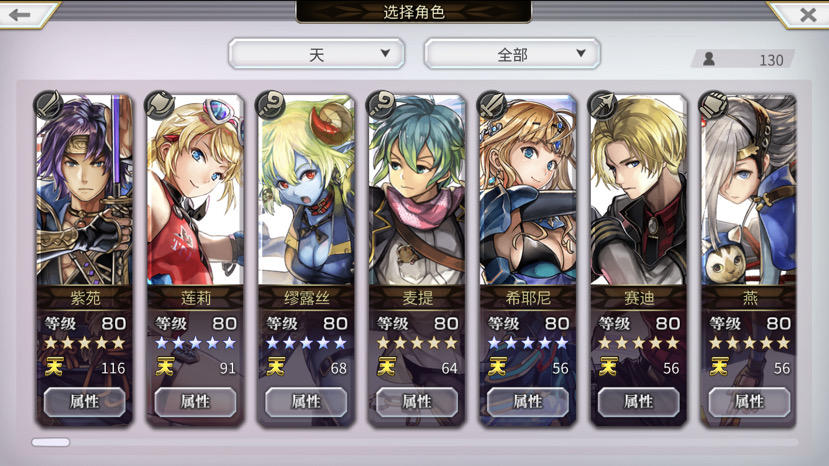The image size is (829, 466).
Task: View 属性 of character 莲莉
Action: [195, 402]
